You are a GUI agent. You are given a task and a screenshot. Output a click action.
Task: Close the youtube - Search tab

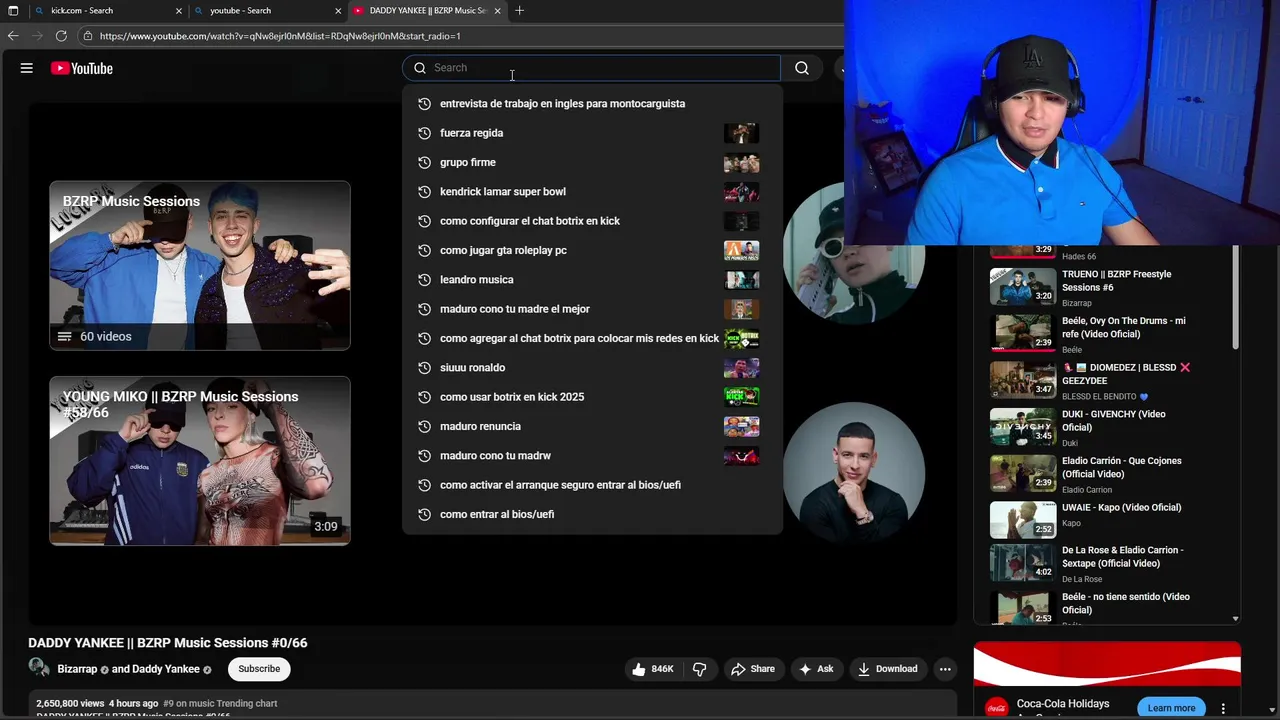click(x=339, y=11)
